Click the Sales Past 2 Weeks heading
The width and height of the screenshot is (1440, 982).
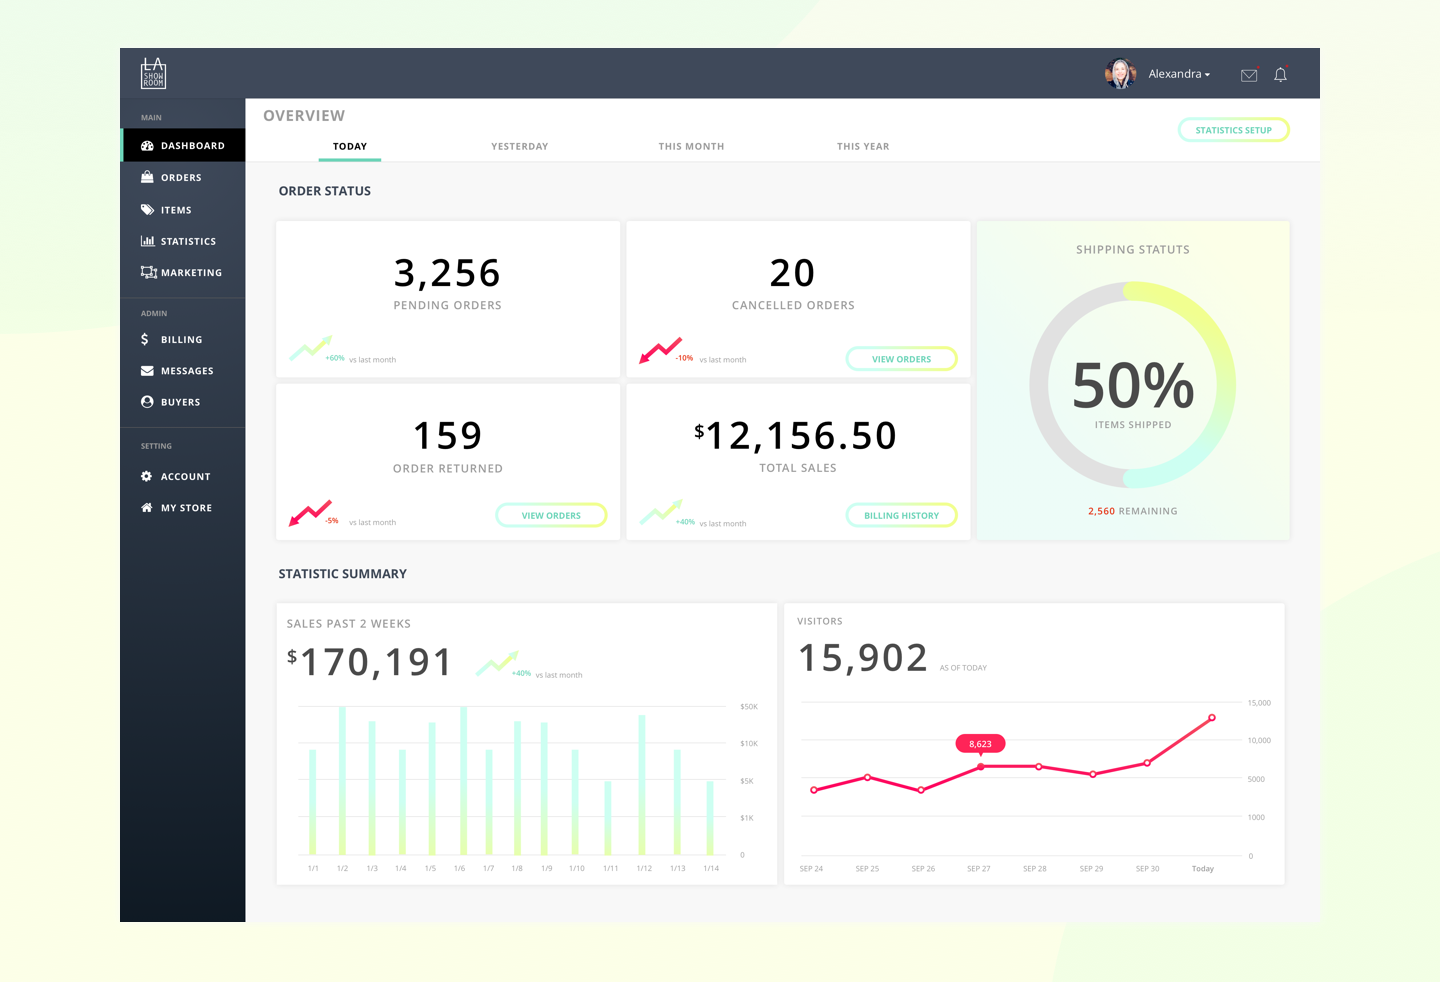[x=349, y=624]
